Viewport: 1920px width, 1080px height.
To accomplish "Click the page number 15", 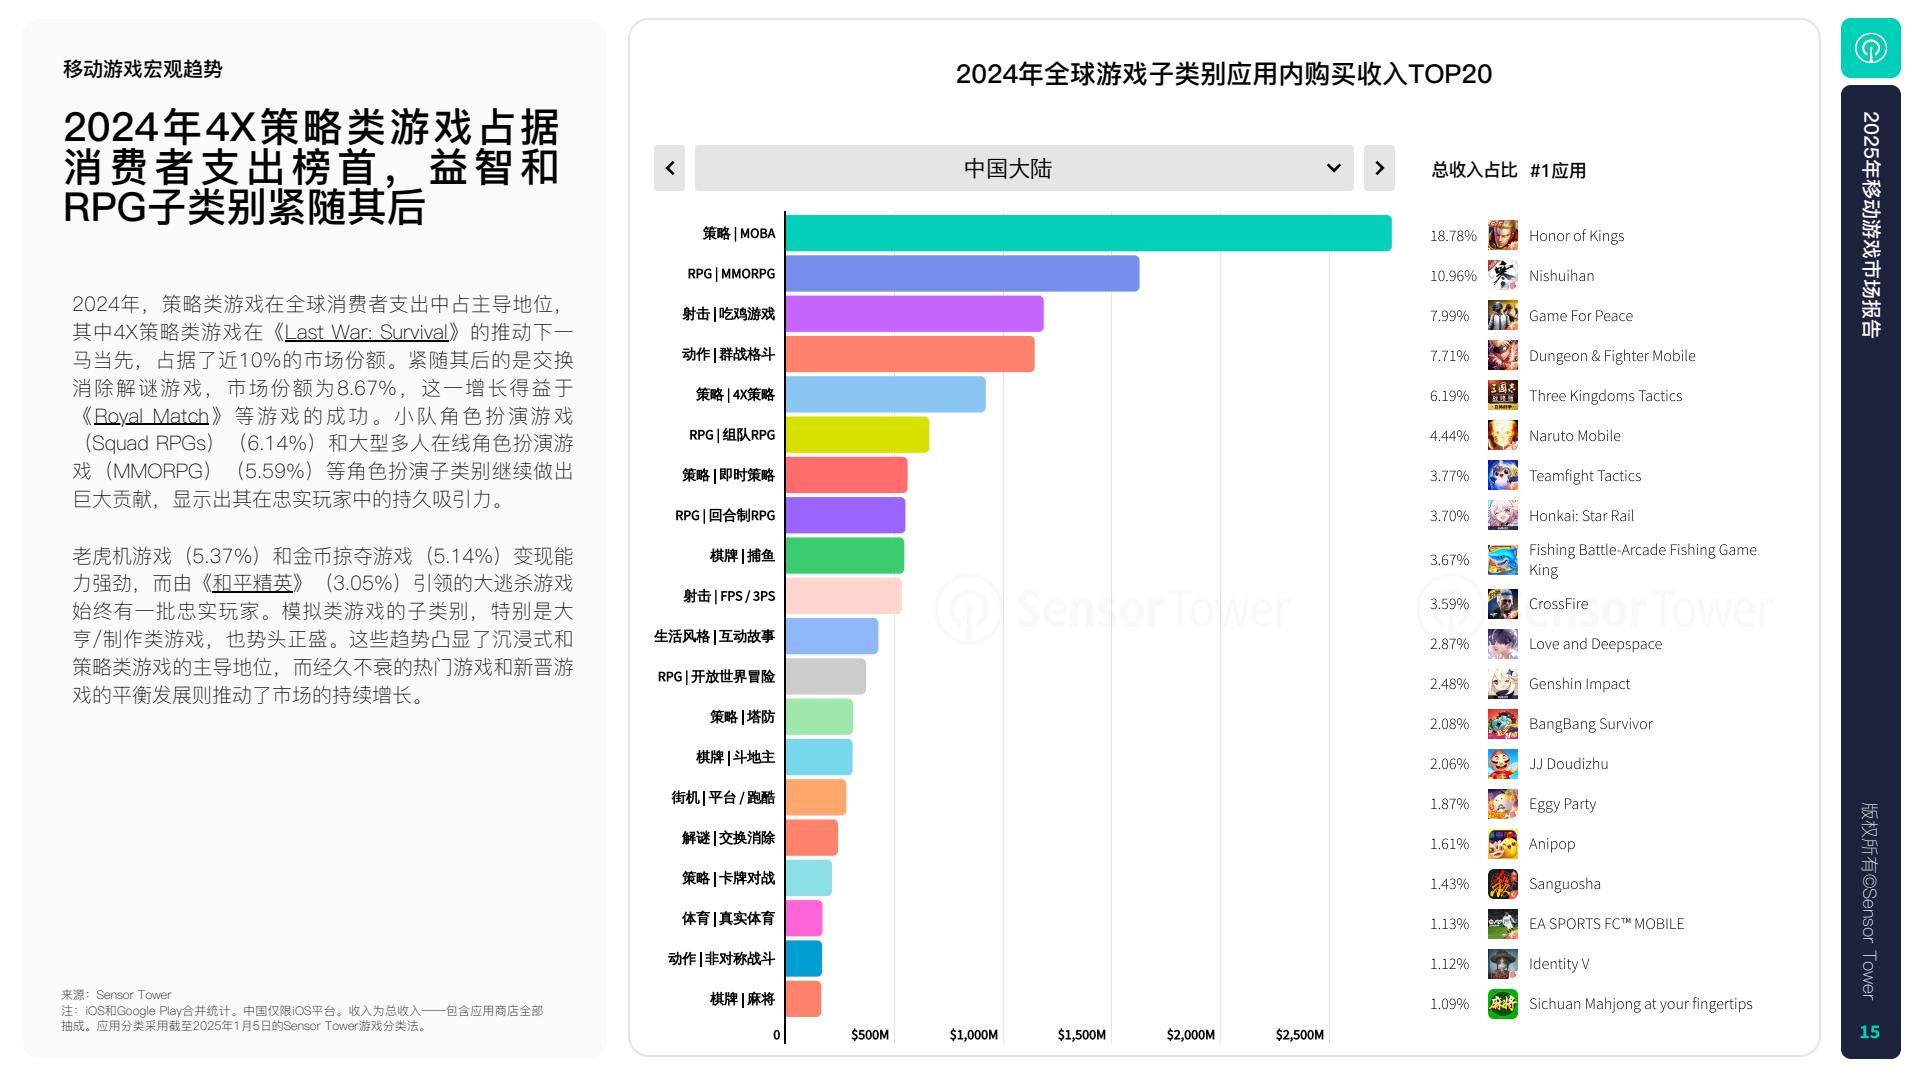I will (x=1869, y=1032).
